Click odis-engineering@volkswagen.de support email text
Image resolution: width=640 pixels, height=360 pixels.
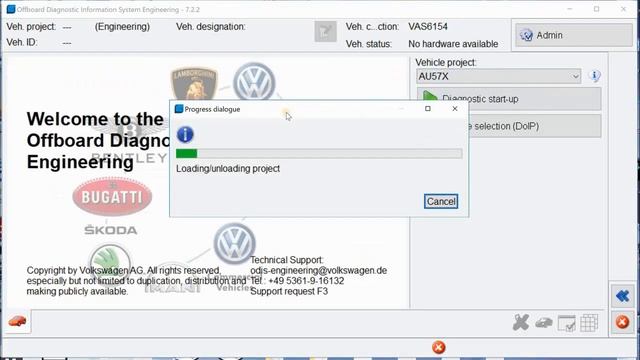click(319, 270)
